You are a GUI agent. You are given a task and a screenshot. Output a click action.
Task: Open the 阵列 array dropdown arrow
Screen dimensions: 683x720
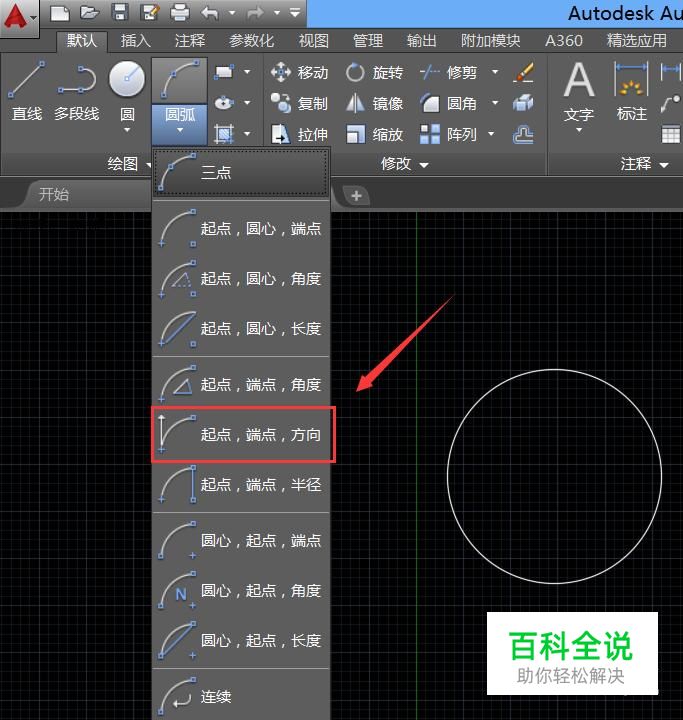point(491,134)
